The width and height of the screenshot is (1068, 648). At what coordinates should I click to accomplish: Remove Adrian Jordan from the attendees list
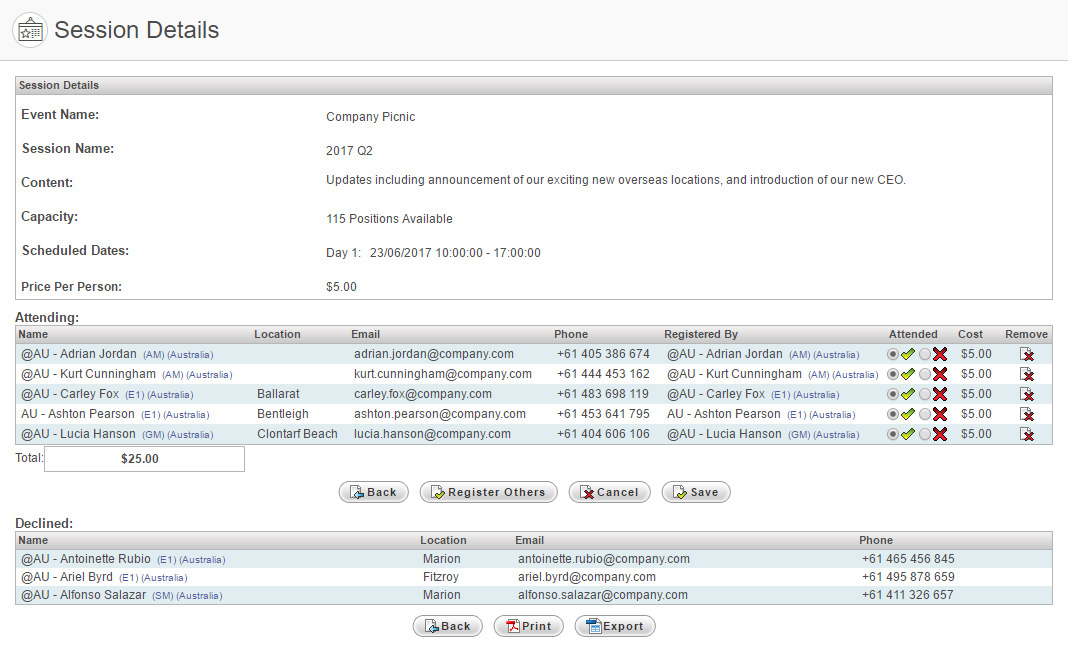[x=1027, y=353]
